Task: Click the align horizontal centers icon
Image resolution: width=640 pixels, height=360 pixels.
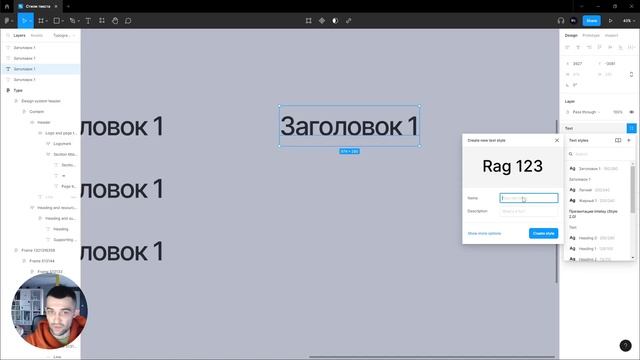Action: [x=578, y=47]
